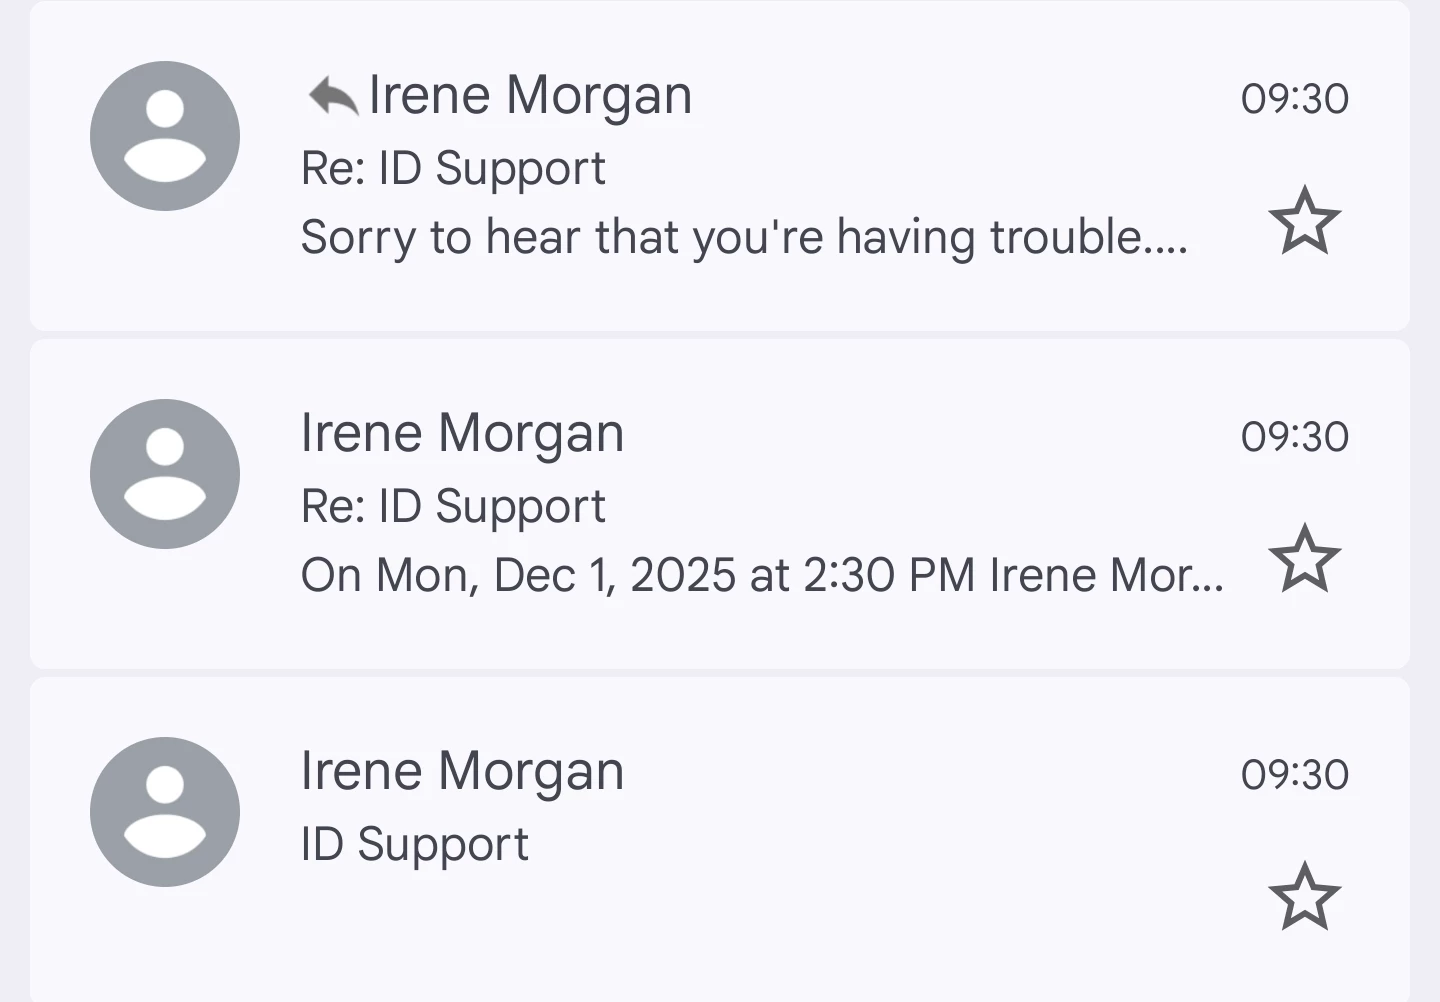The width and height of the screenshot is (1440, 1002).
Task: Click the 09:30 timestamp on the "Sorry to hear" email
Action: (1294, 99)
